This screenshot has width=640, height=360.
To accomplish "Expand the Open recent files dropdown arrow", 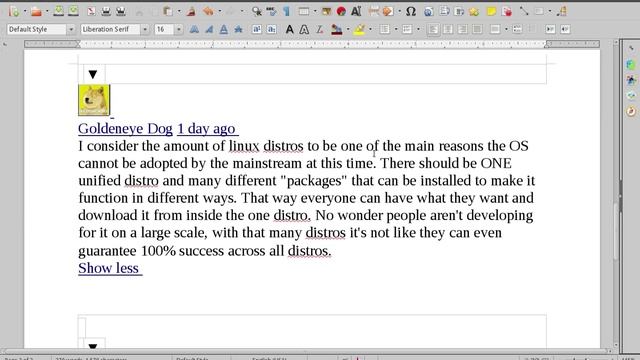I will pos(47,11).
